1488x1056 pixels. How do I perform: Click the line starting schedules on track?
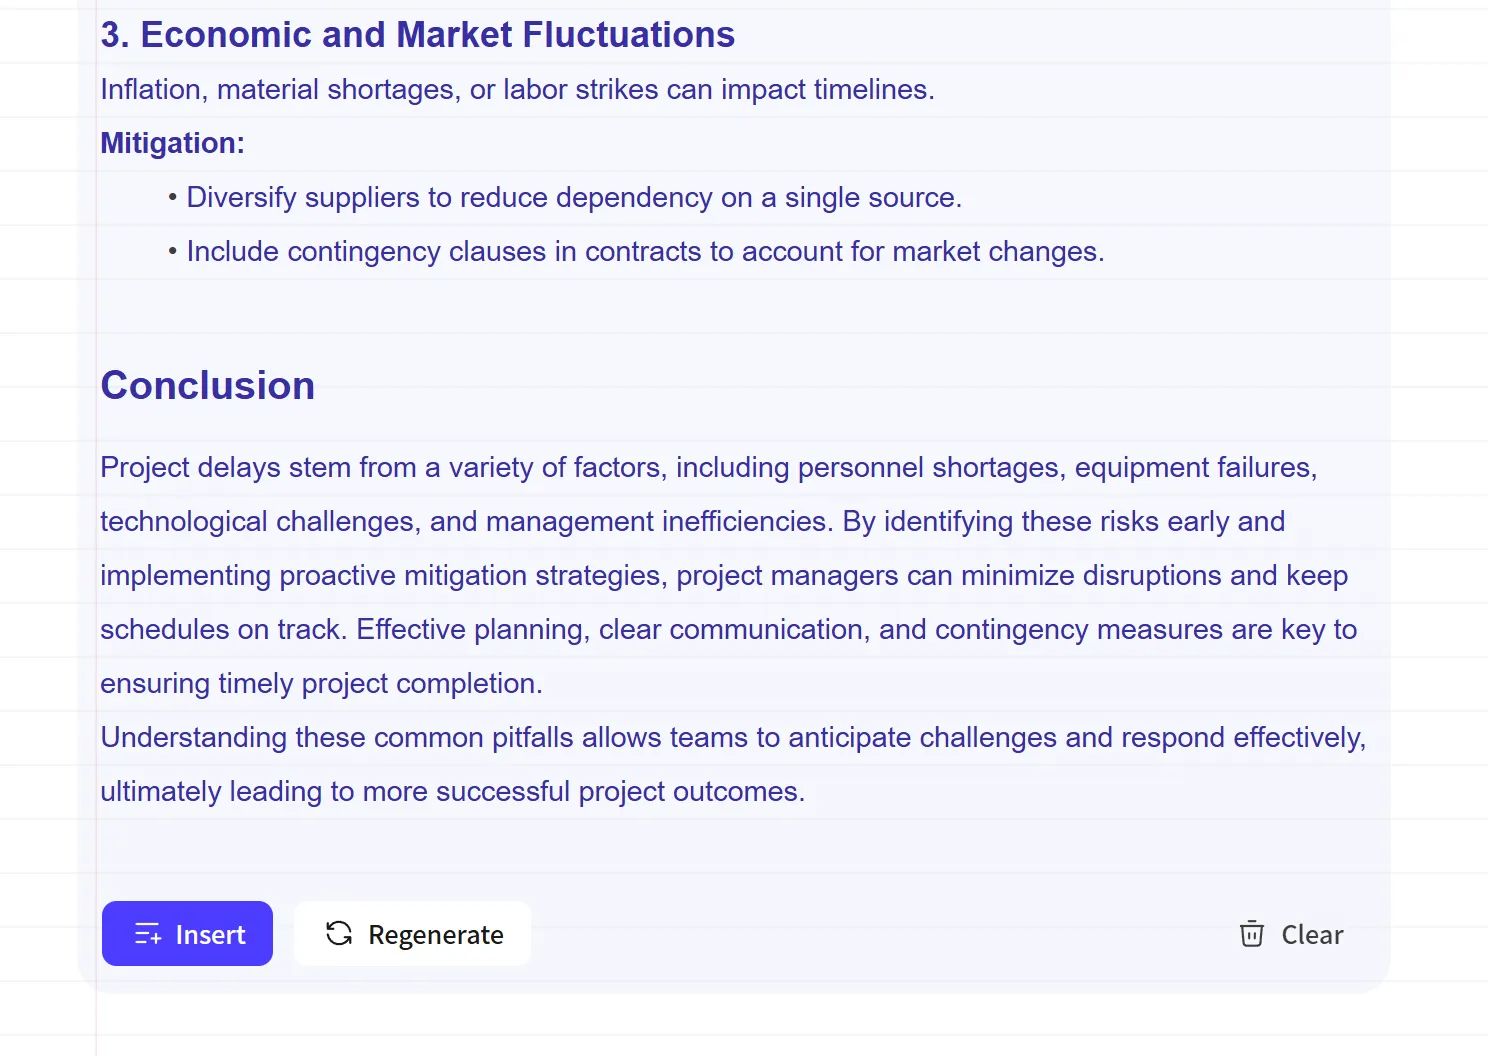point(729,629)
